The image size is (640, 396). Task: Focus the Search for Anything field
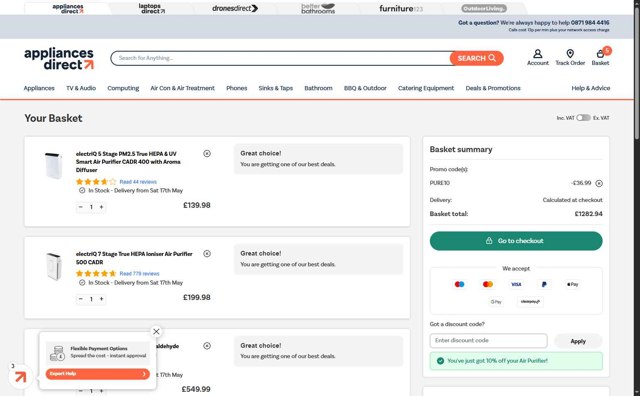(280, 58)
